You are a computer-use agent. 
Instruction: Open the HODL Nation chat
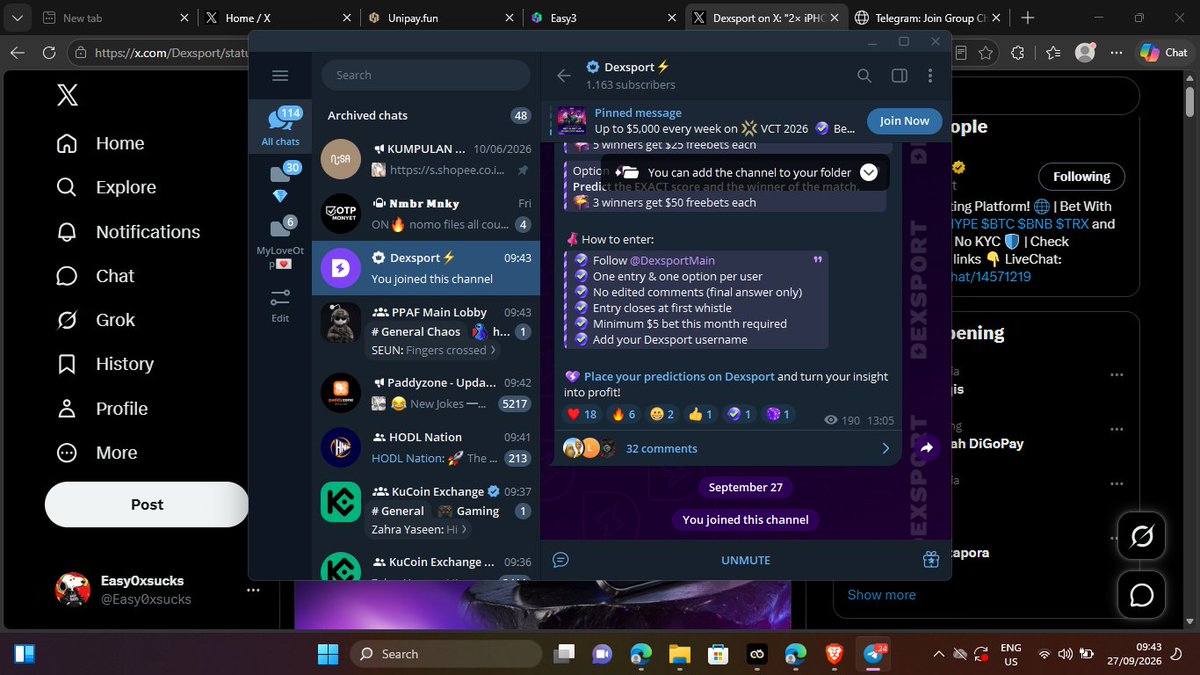coord(427,447)
